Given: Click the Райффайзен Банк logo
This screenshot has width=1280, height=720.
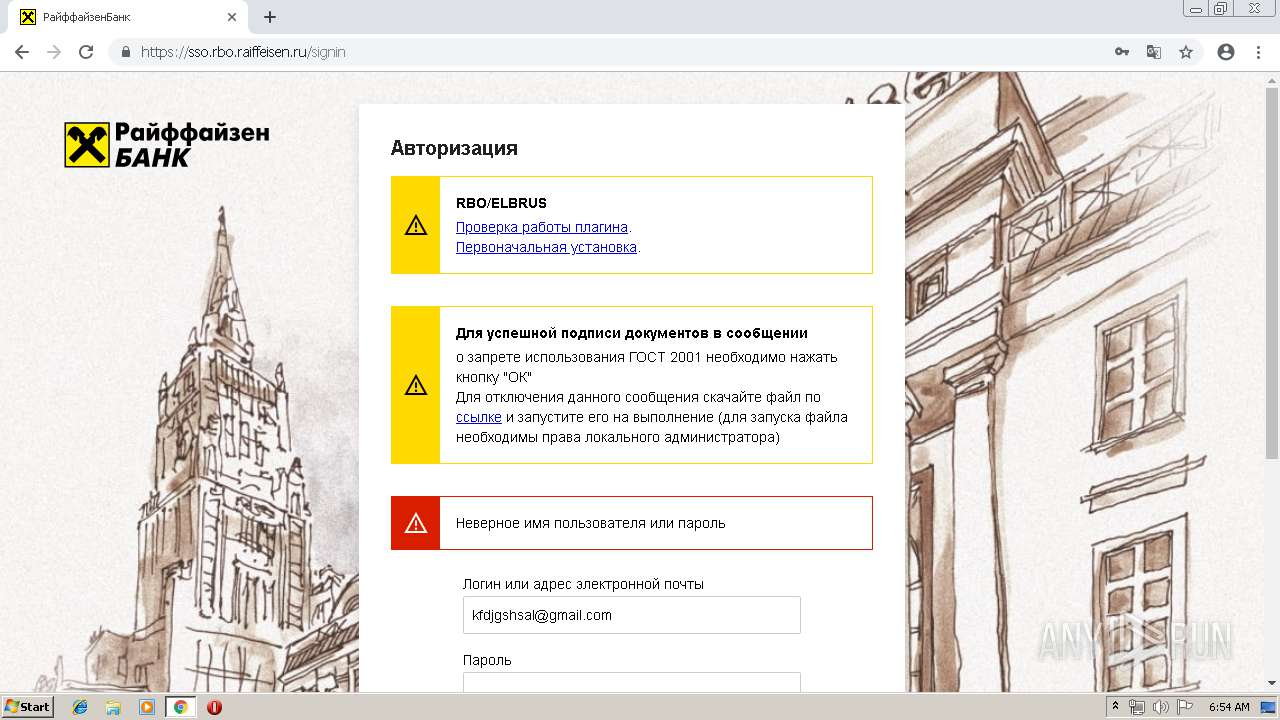Looking at the screenshot, I should coord(167,145).
